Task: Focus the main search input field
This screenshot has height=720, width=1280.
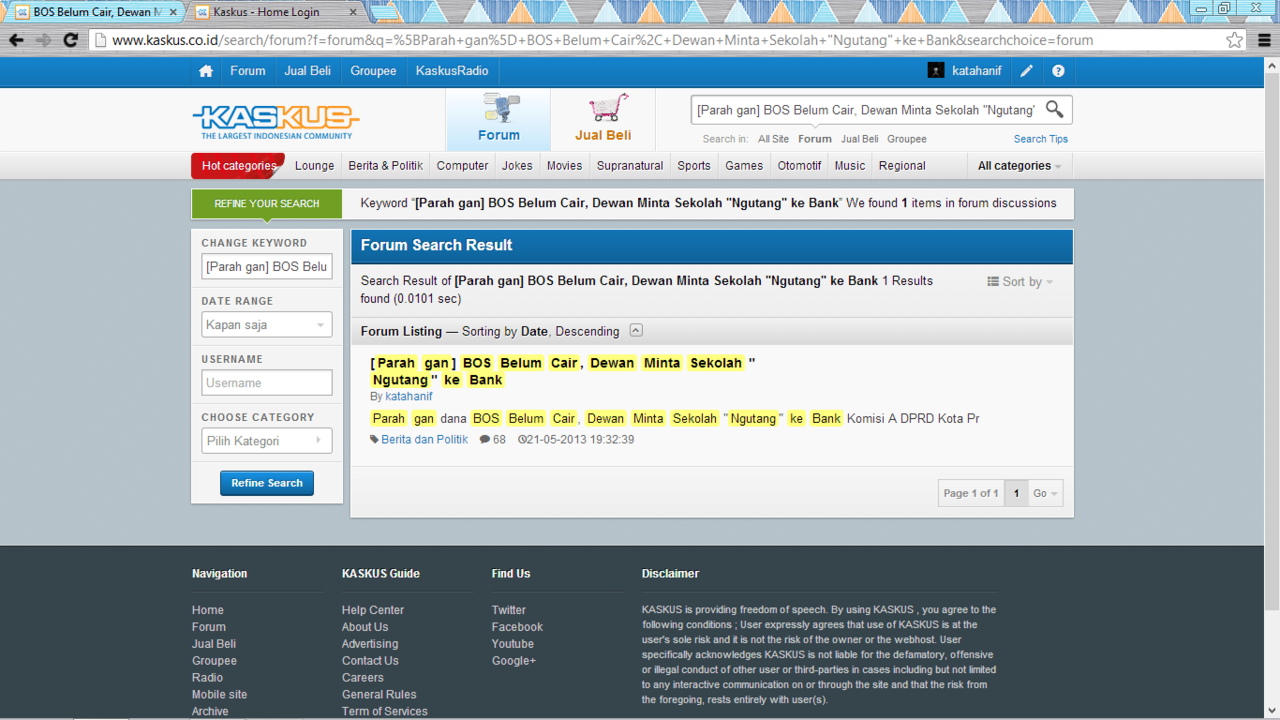Action: (866, 110)
